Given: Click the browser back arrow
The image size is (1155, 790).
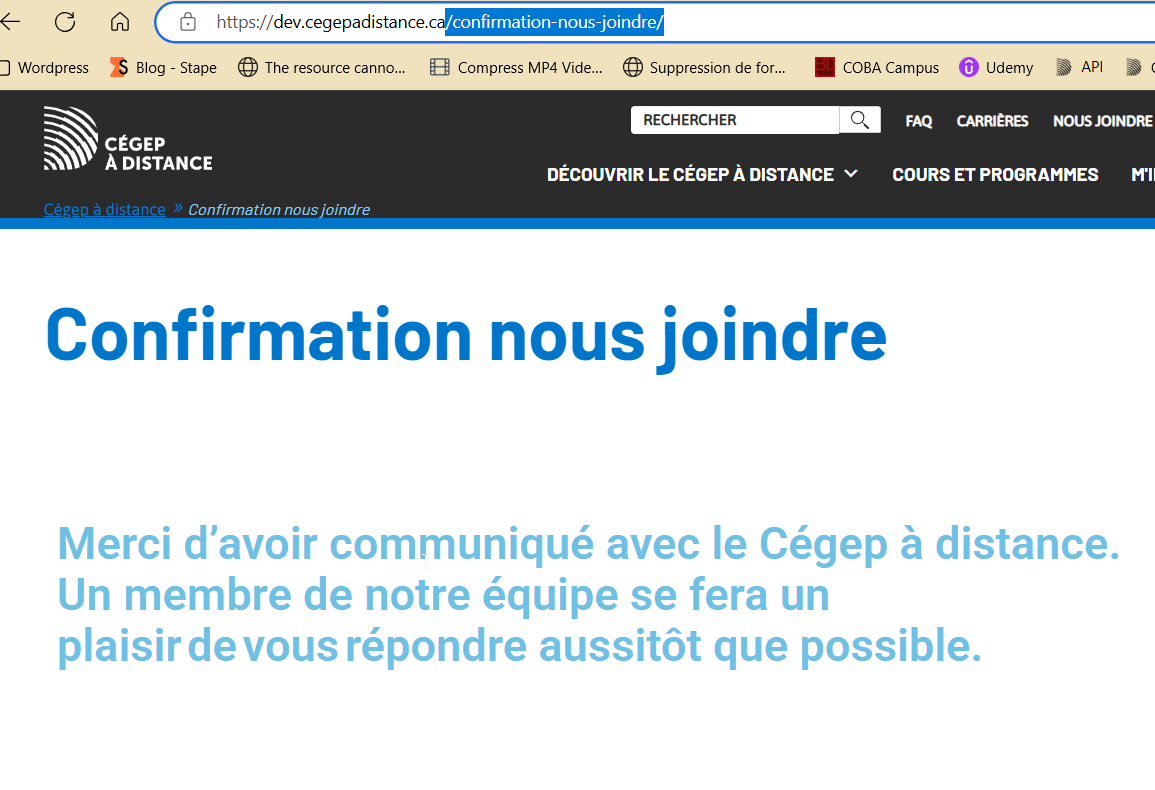Looking at the screenshot, I should 10,22.
